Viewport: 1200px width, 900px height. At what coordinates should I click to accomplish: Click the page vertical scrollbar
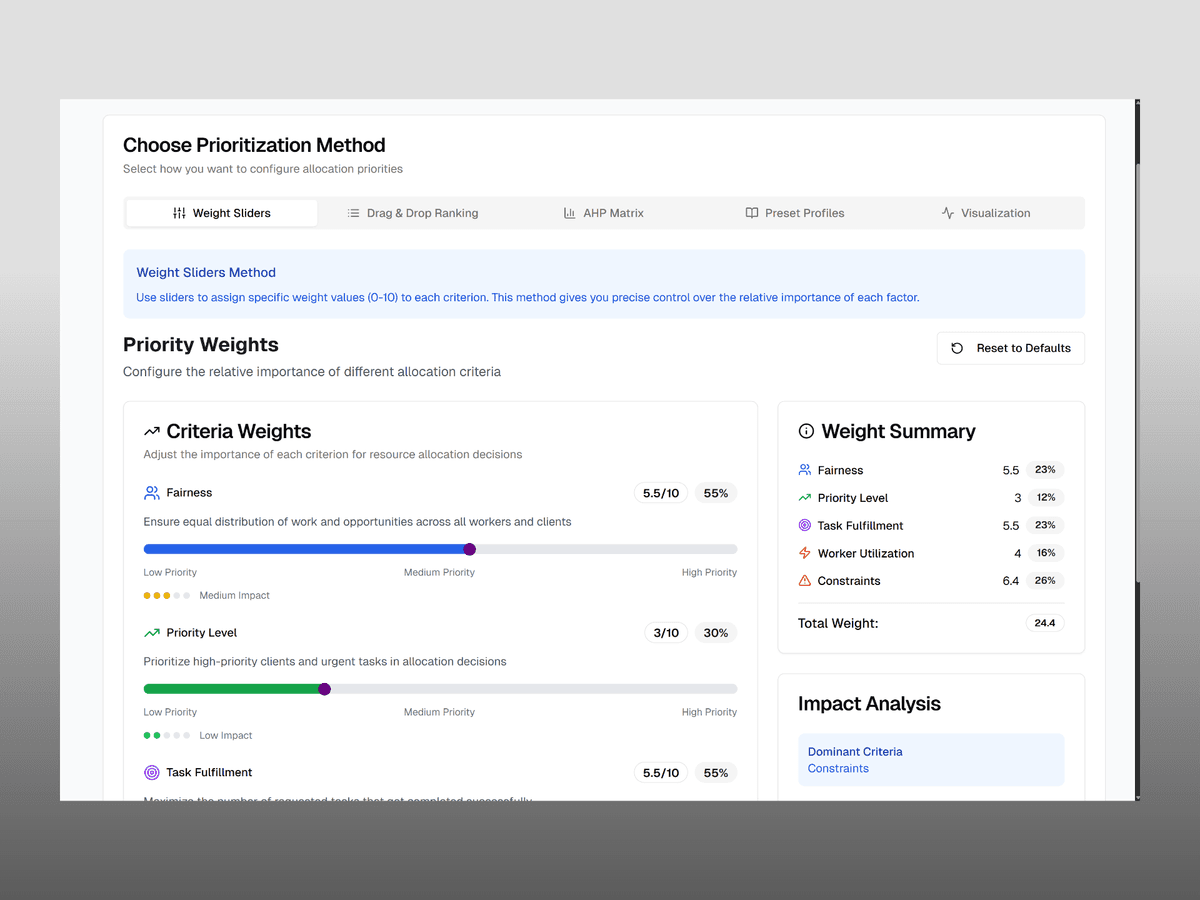[1137, 450]
